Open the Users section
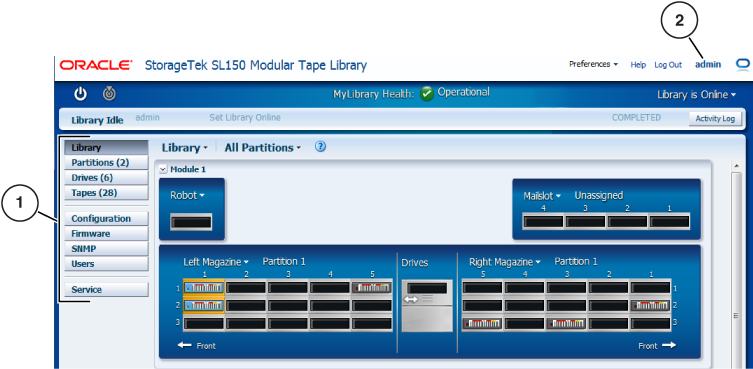 [106, 264]
